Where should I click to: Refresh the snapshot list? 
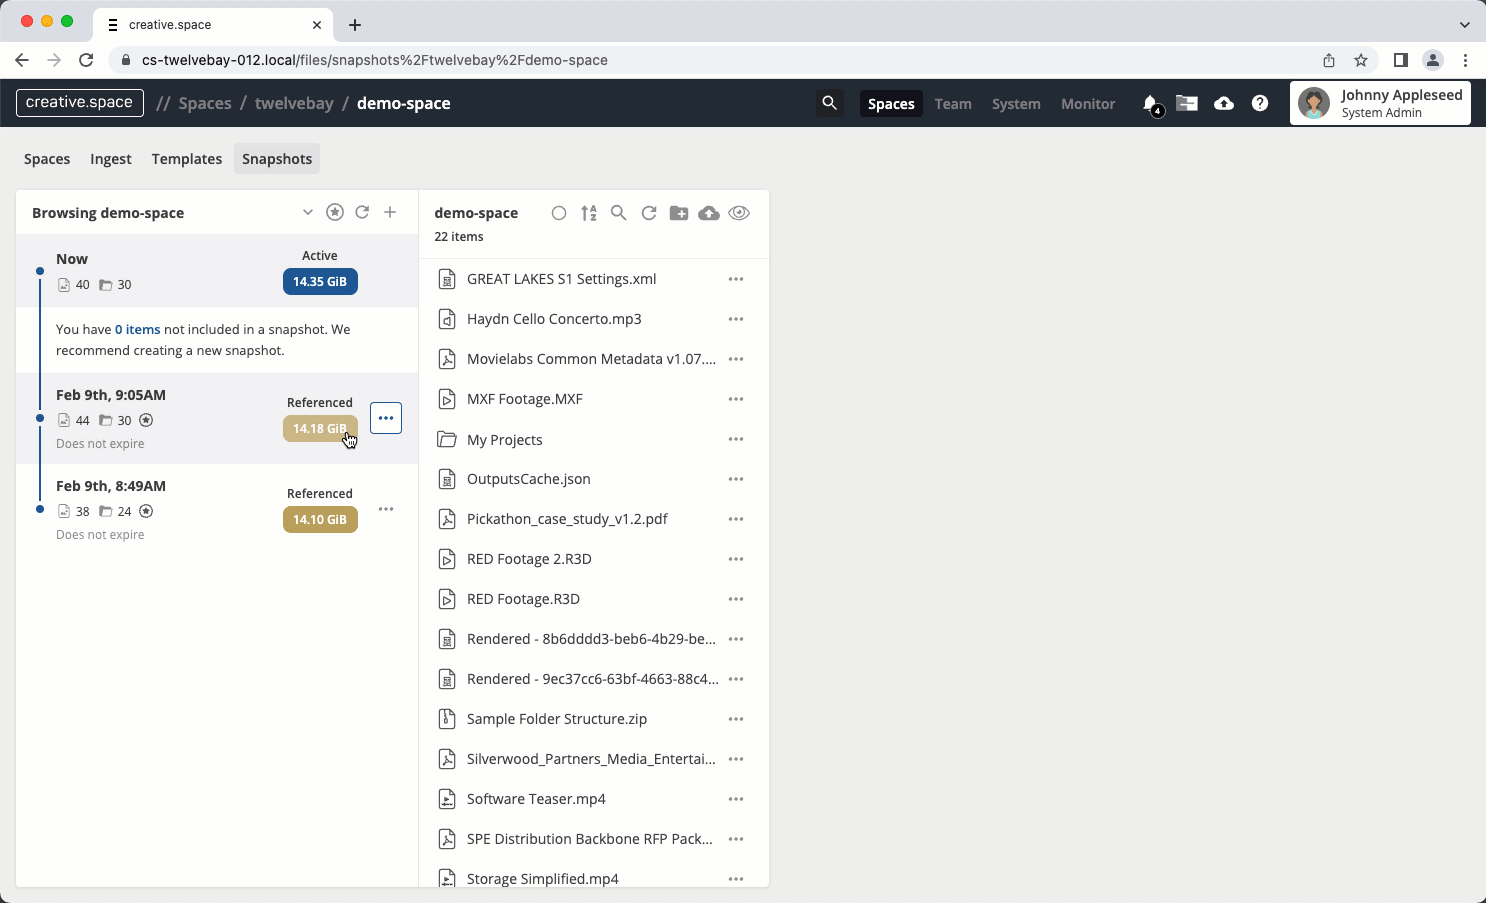click(362, 212)
